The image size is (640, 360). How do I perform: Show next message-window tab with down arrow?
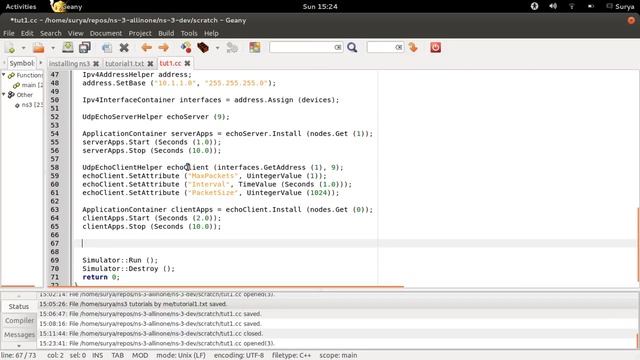point(19,345)
